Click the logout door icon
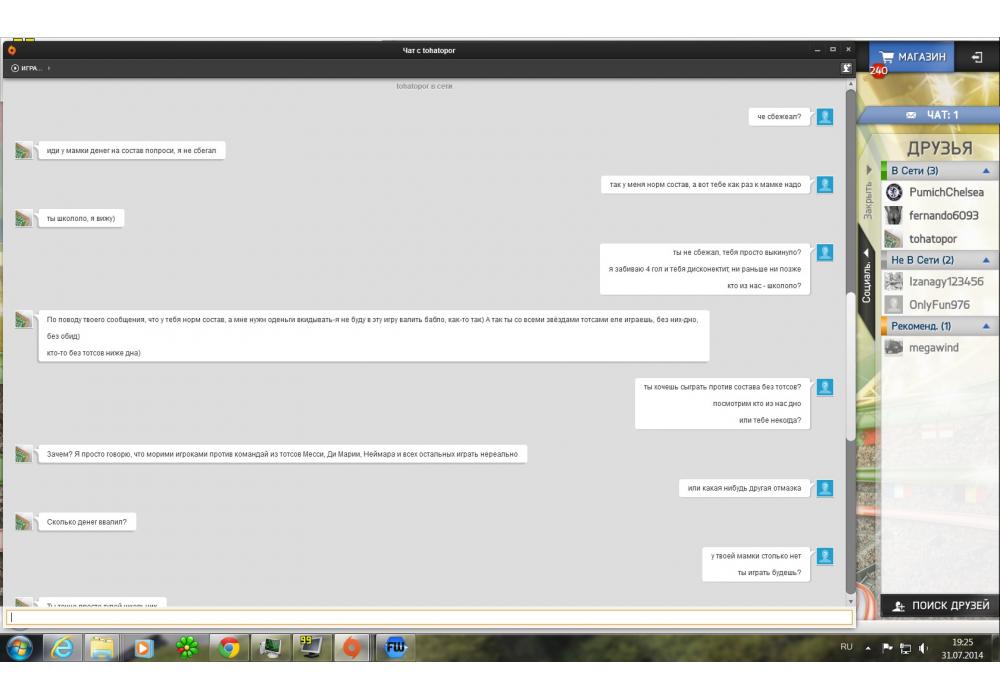Viewport: 1000px width, 700px height. tap(977, 57)
